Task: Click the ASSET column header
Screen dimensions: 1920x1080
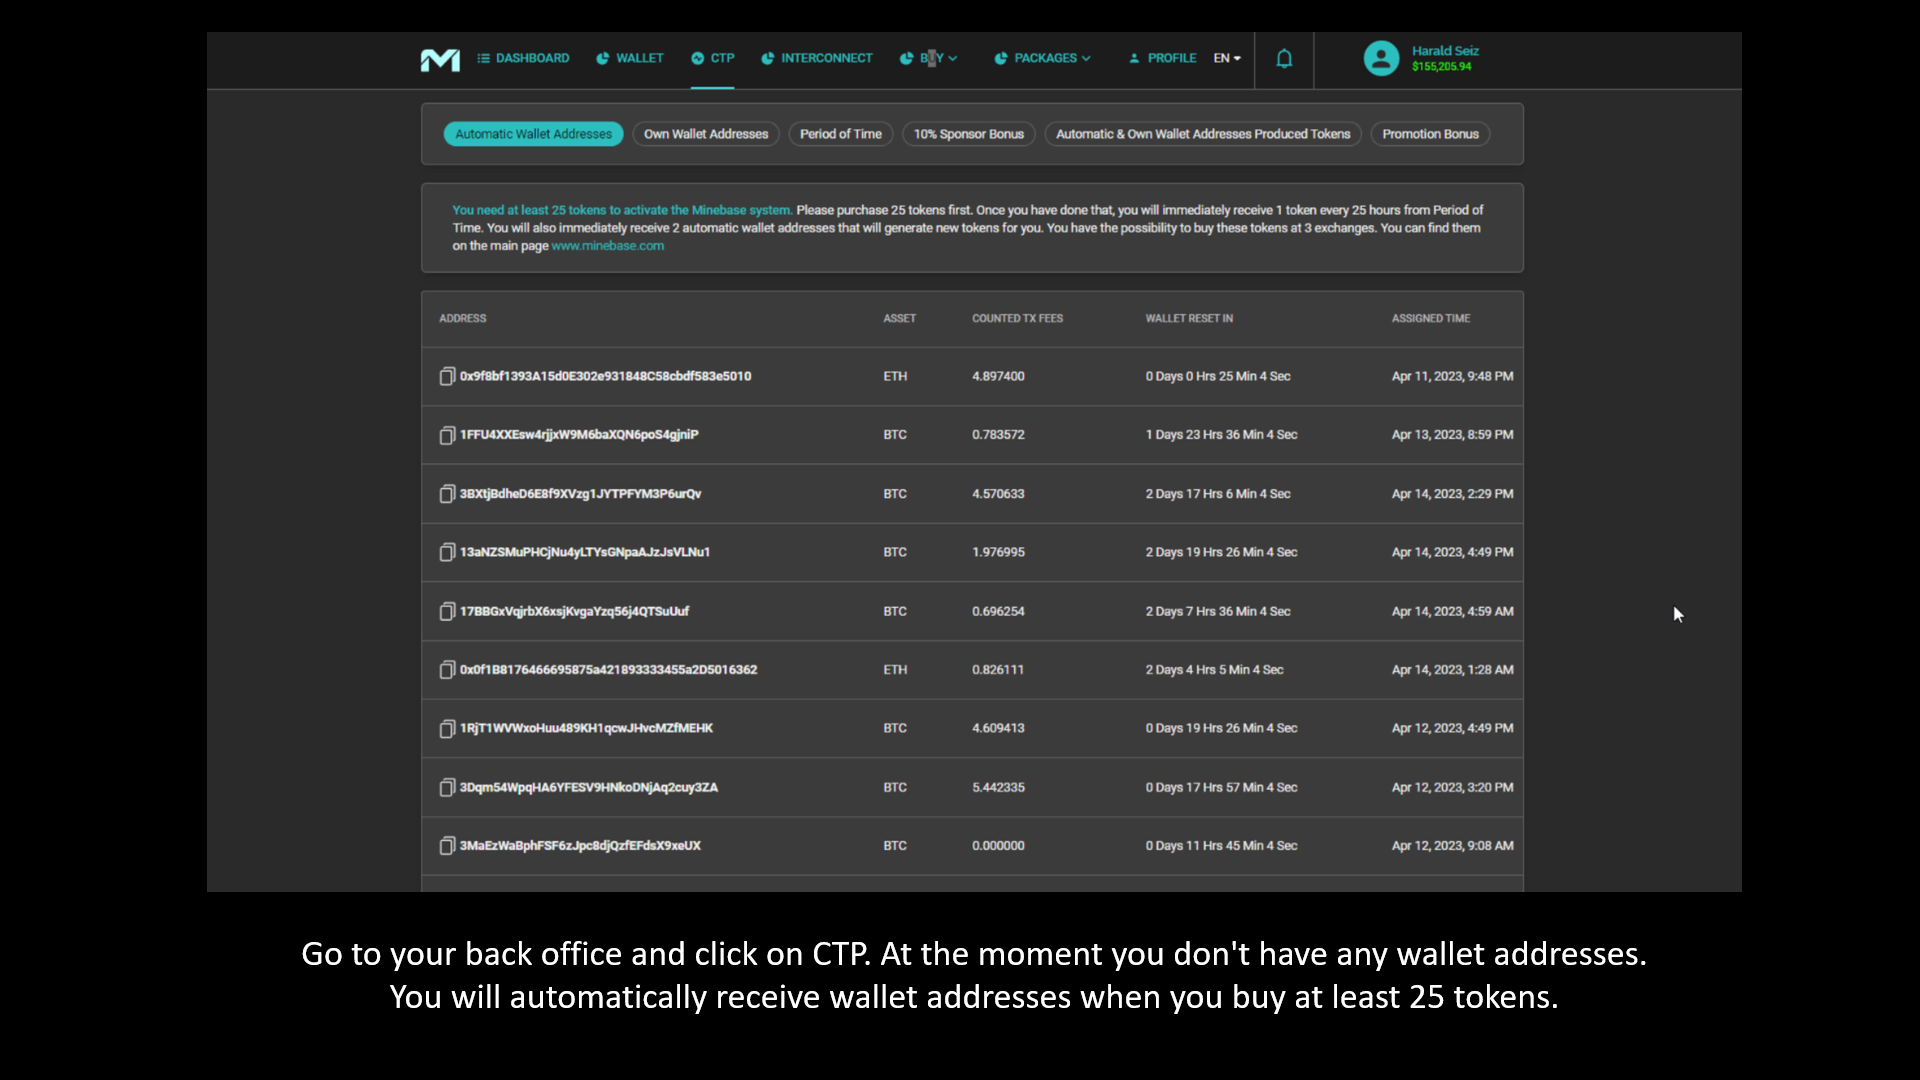Action: [899, 318]
